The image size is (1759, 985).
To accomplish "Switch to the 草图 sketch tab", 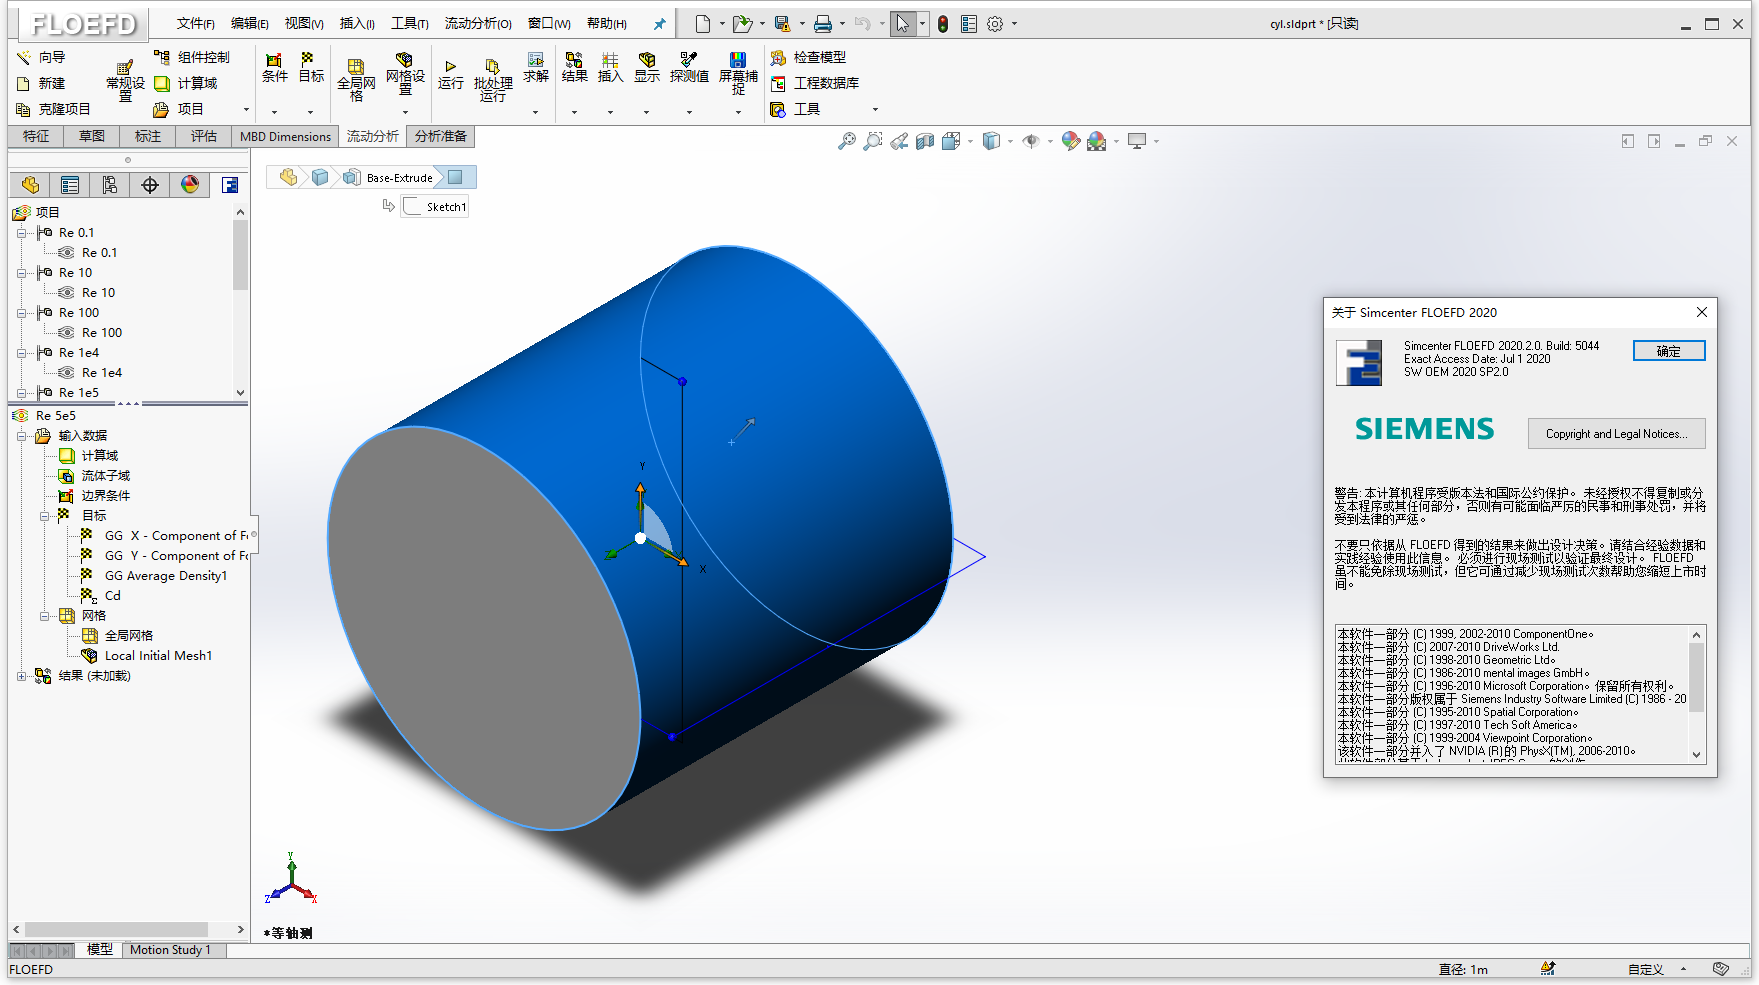I will point(92,136).
